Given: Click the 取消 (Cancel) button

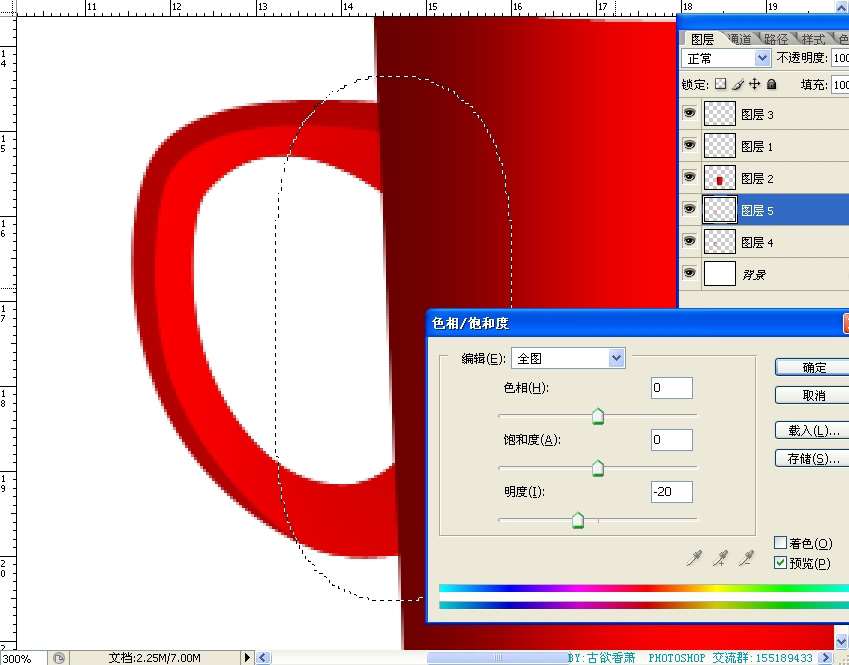Looking at the screenshot, I should (812, 395).
